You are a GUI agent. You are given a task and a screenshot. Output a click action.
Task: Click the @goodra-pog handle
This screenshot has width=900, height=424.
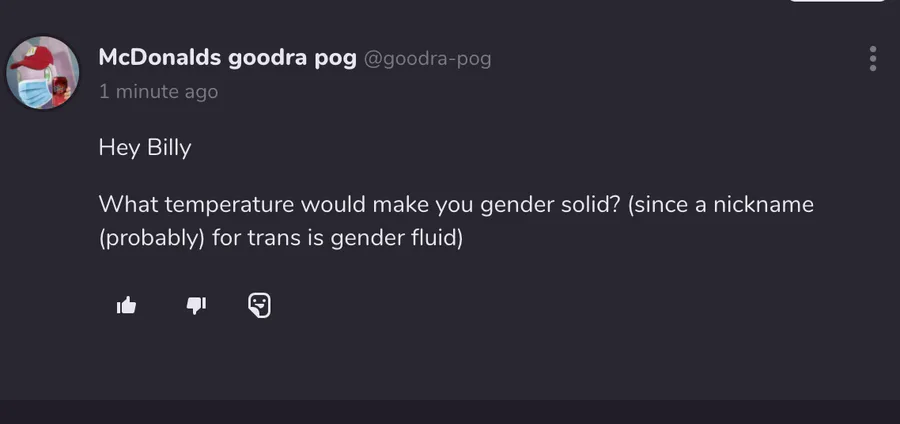[428, 59]
